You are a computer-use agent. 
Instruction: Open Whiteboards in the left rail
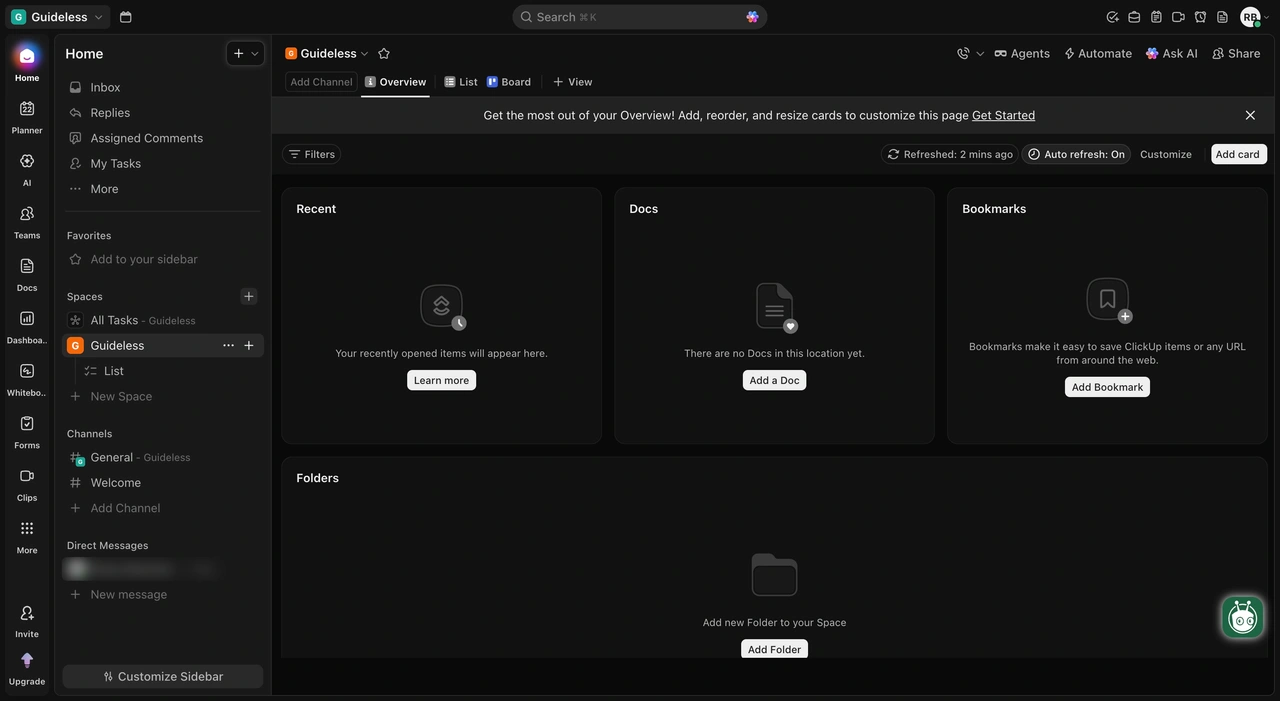[27, 378]
